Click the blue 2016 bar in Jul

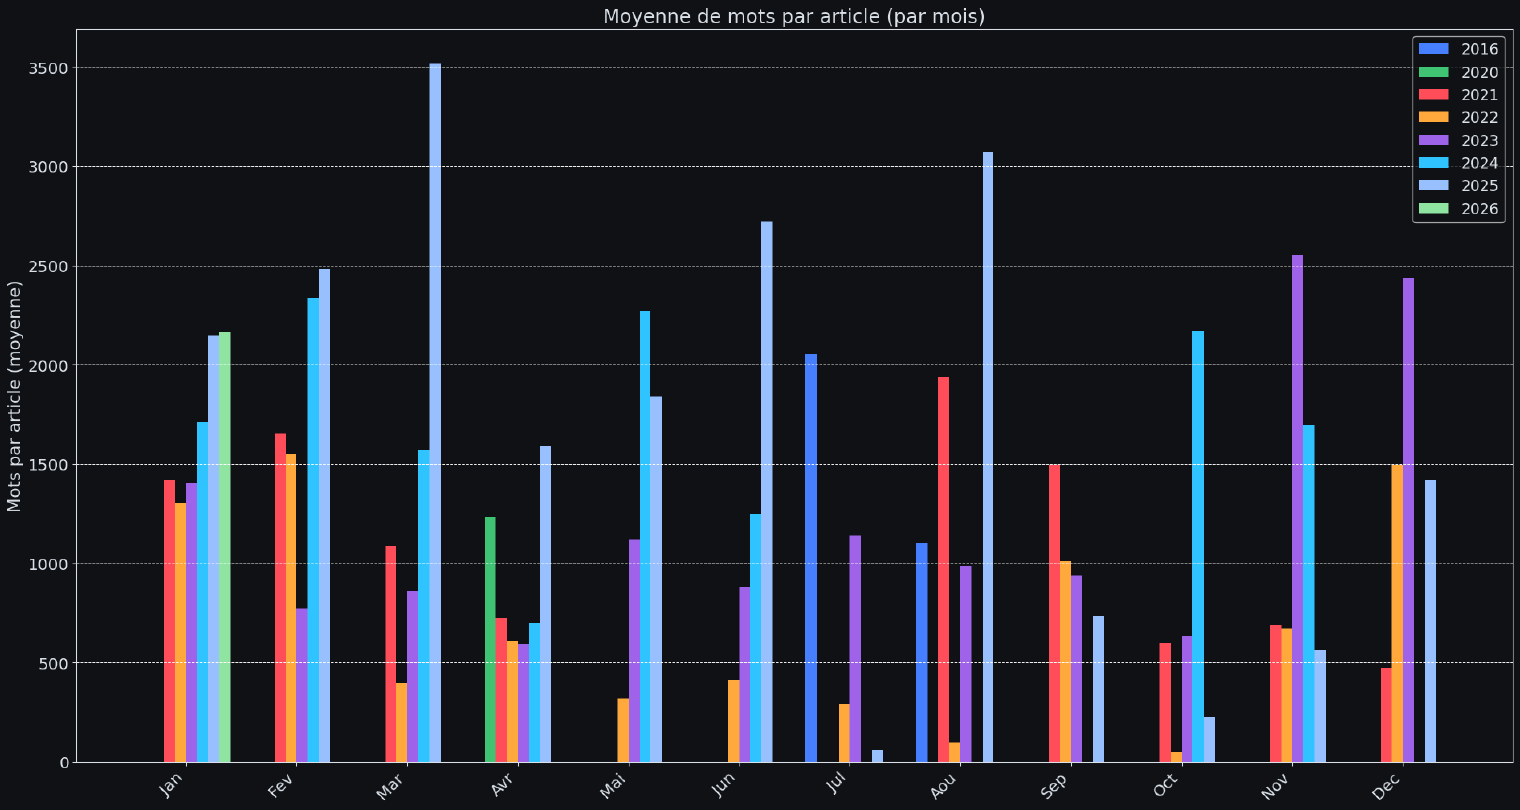pos(811,558)
